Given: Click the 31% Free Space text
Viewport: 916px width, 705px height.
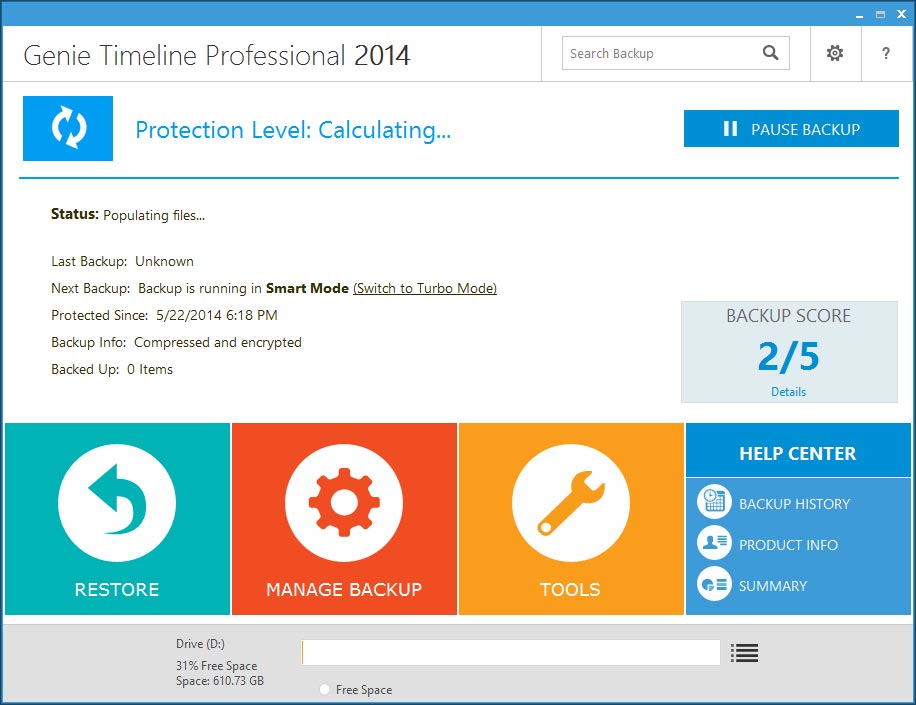Looking at the screenshot, I should click(x=217, y=666).
